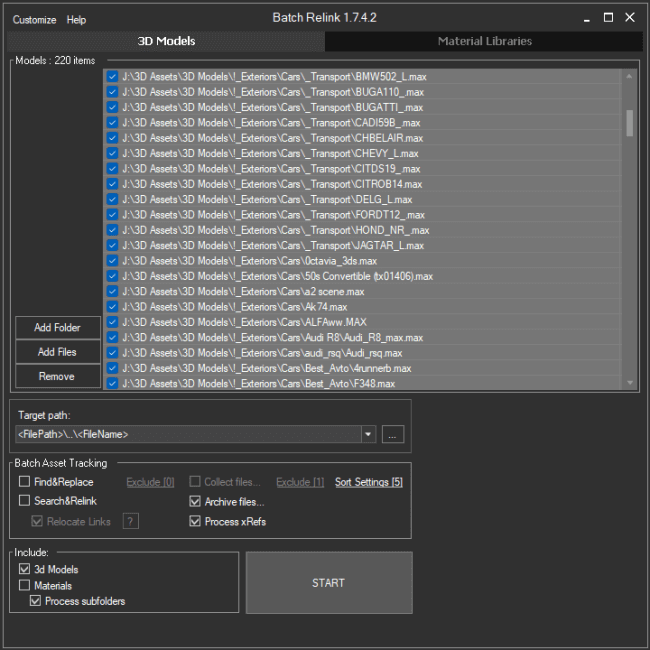Uncheck the Process xRefs checkbox
The height and width of the screenshot is (650, 650).
pos(194,521)
